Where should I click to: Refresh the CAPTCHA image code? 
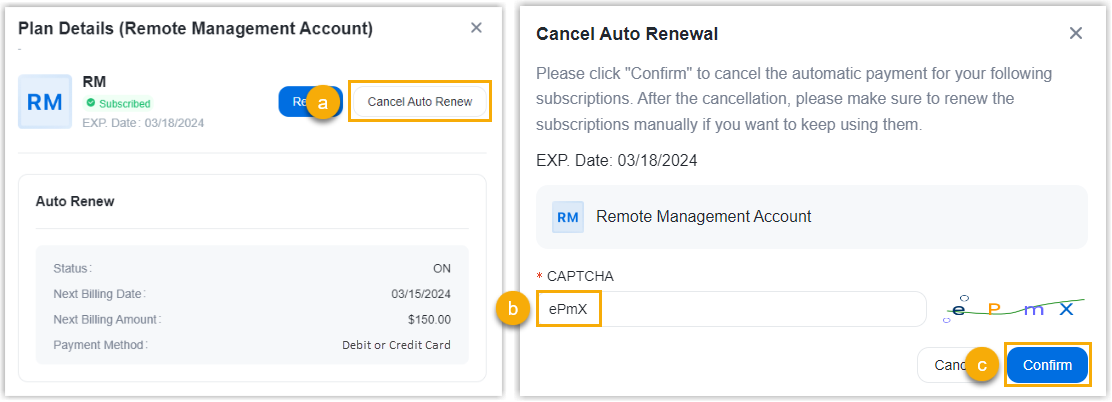[x=1011, y=309]
